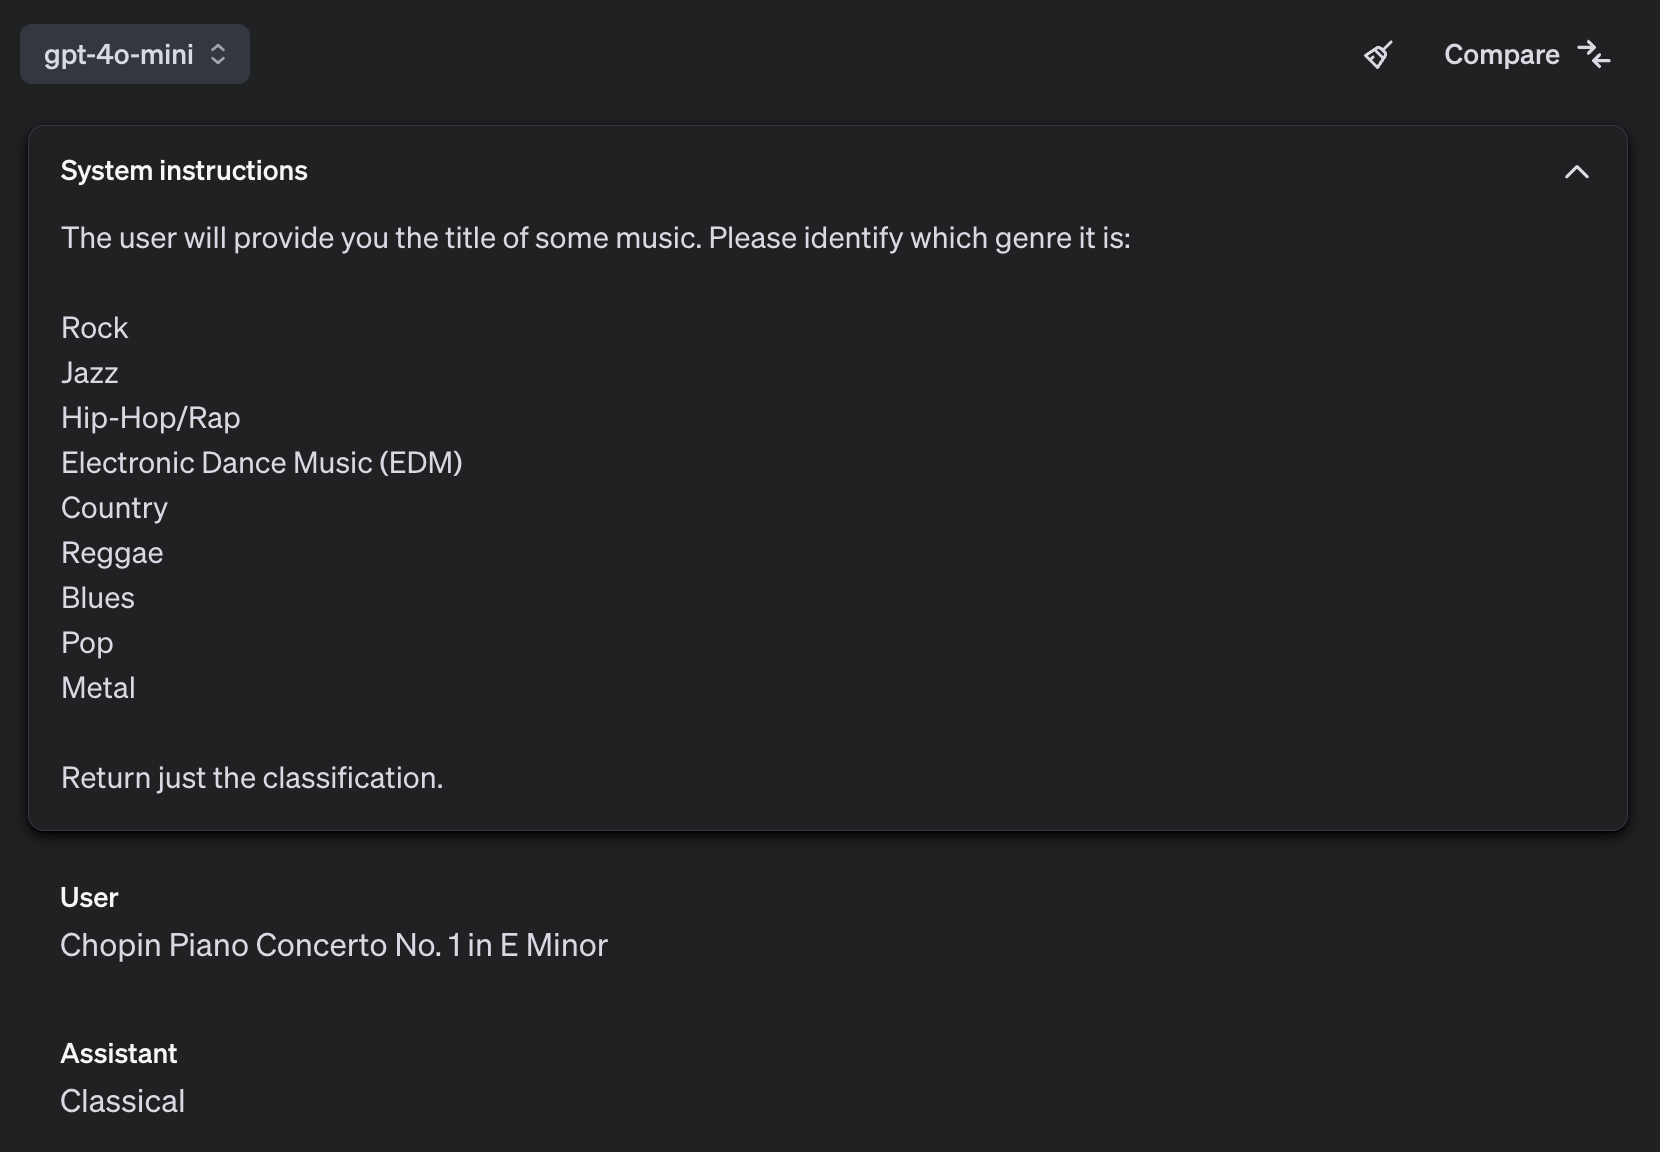
Task: Click 'Return just the classification.' text
Action: coord(252,778)
